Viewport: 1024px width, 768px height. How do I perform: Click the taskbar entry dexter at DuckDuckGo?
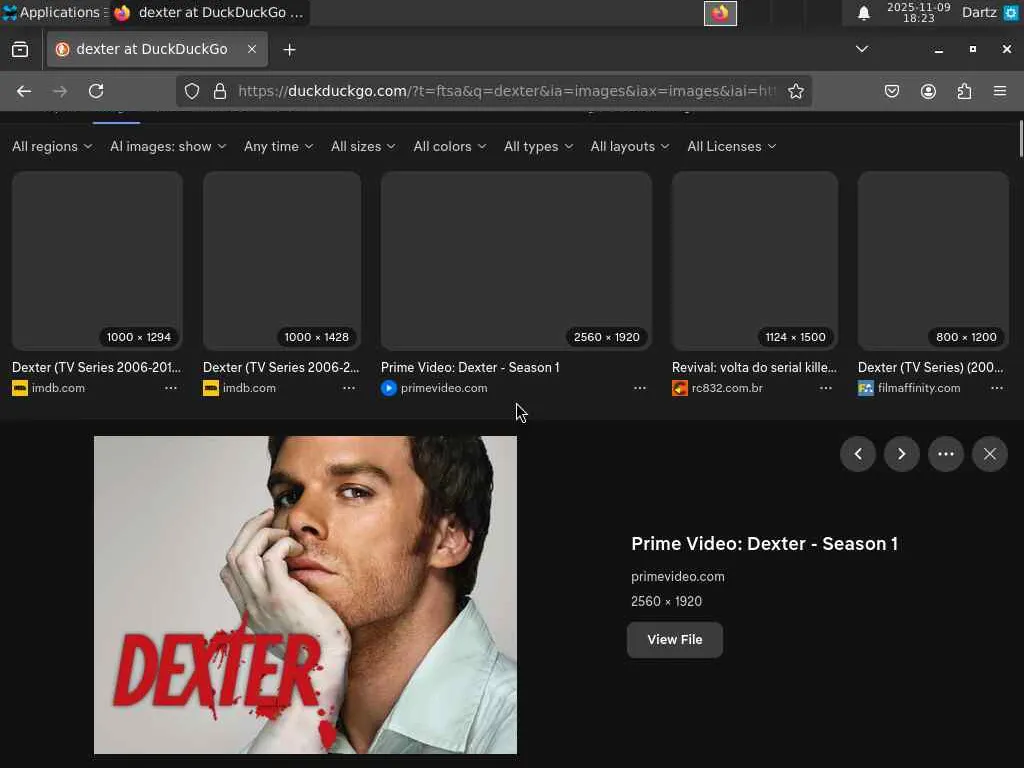click(x=210, y=12)
